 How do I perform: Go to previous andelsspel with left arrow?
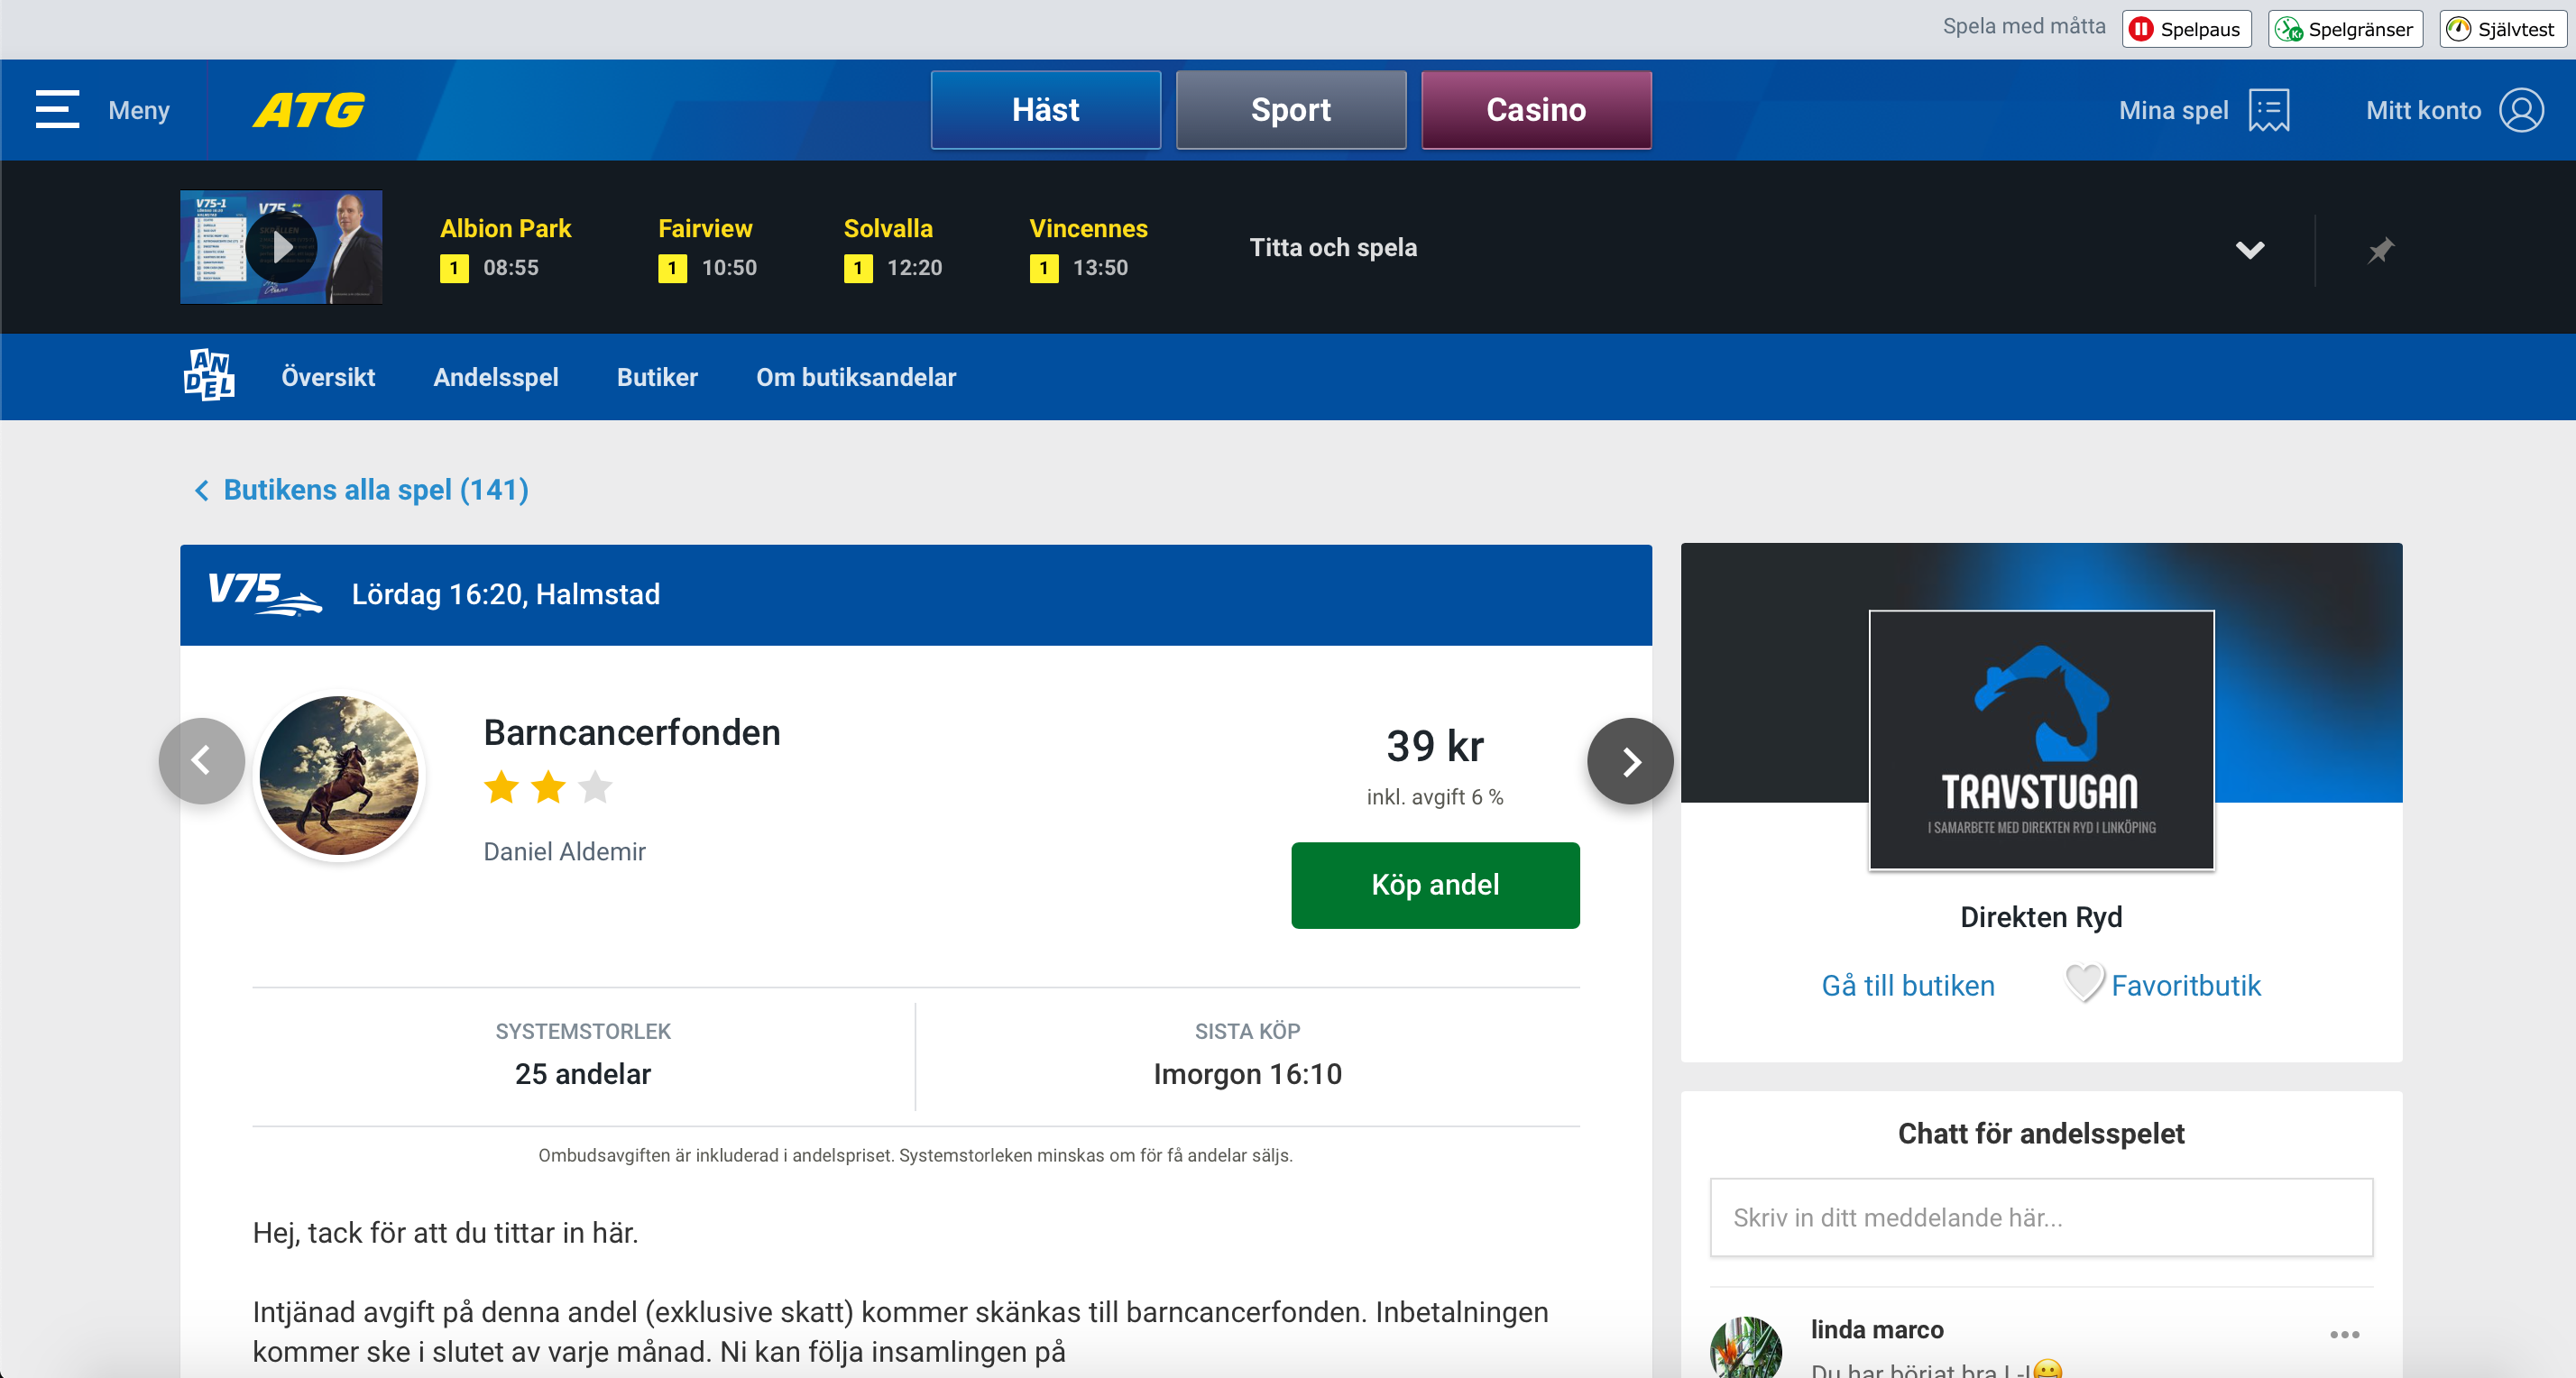pyautogui.click(x=201, y=761)
